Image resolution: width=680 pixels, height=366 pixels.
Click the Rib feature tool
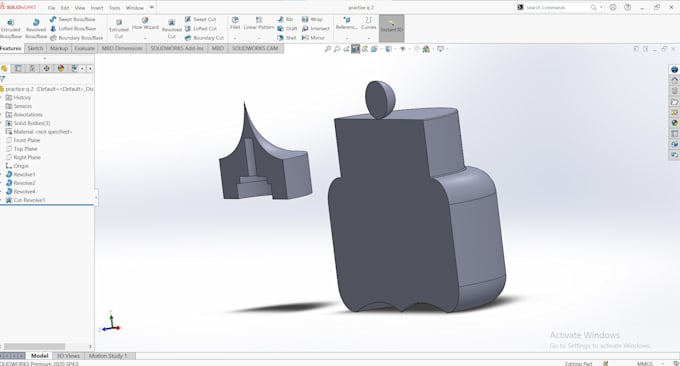(x=285, y=19)
